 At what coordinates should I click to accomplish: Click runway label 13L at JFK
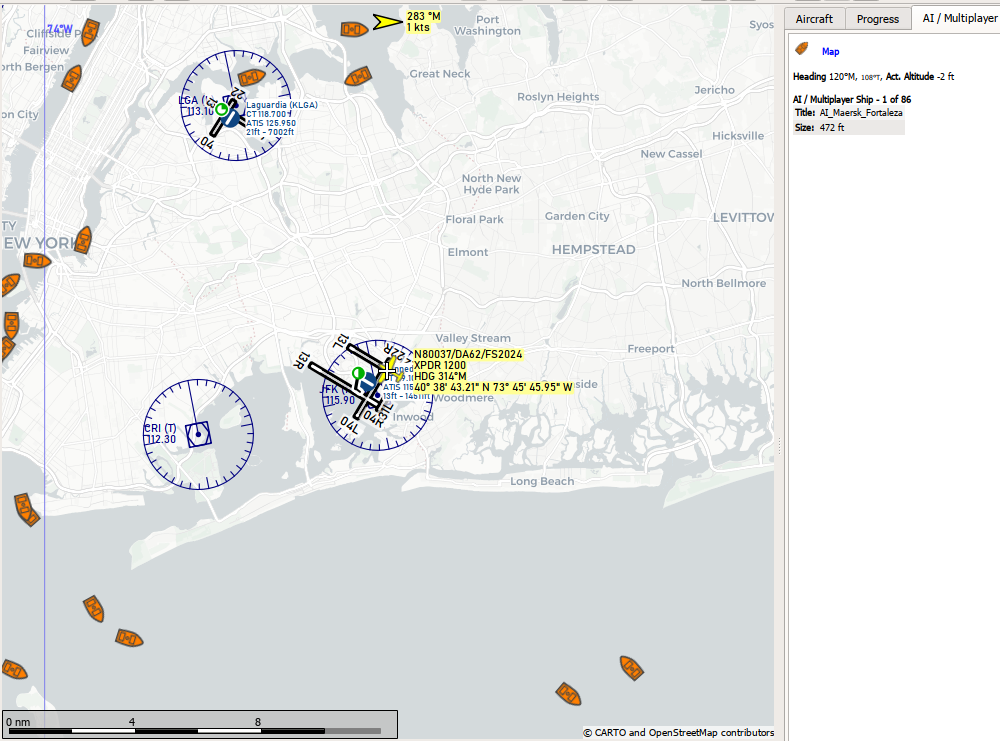[x=341, y=341]
